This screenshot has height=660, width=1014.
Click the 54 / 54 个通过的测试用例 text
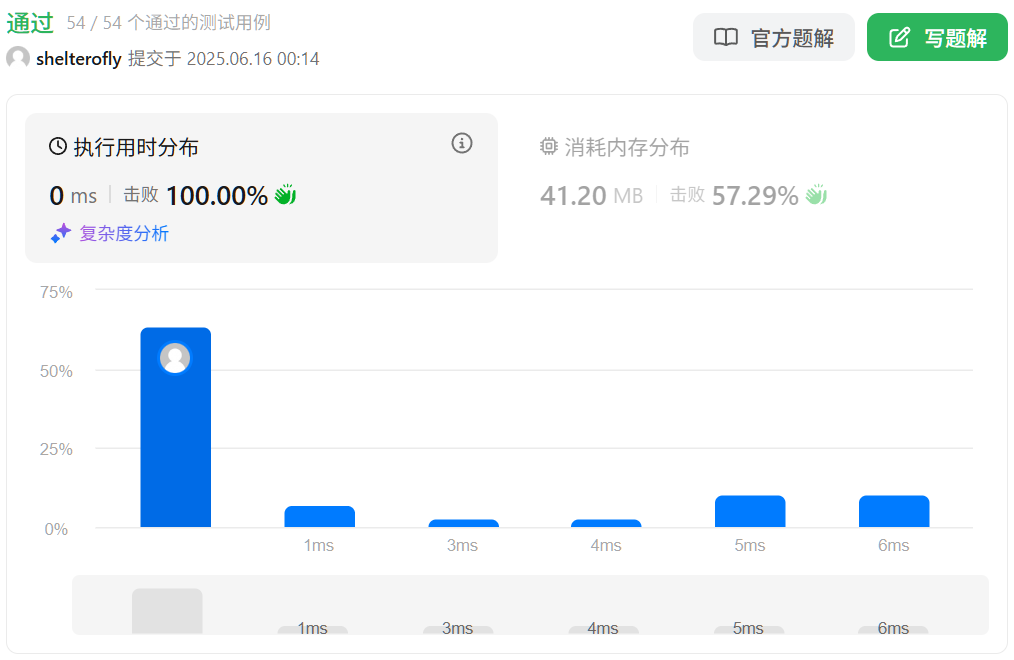pyautogui.click(x=168, y=23)
